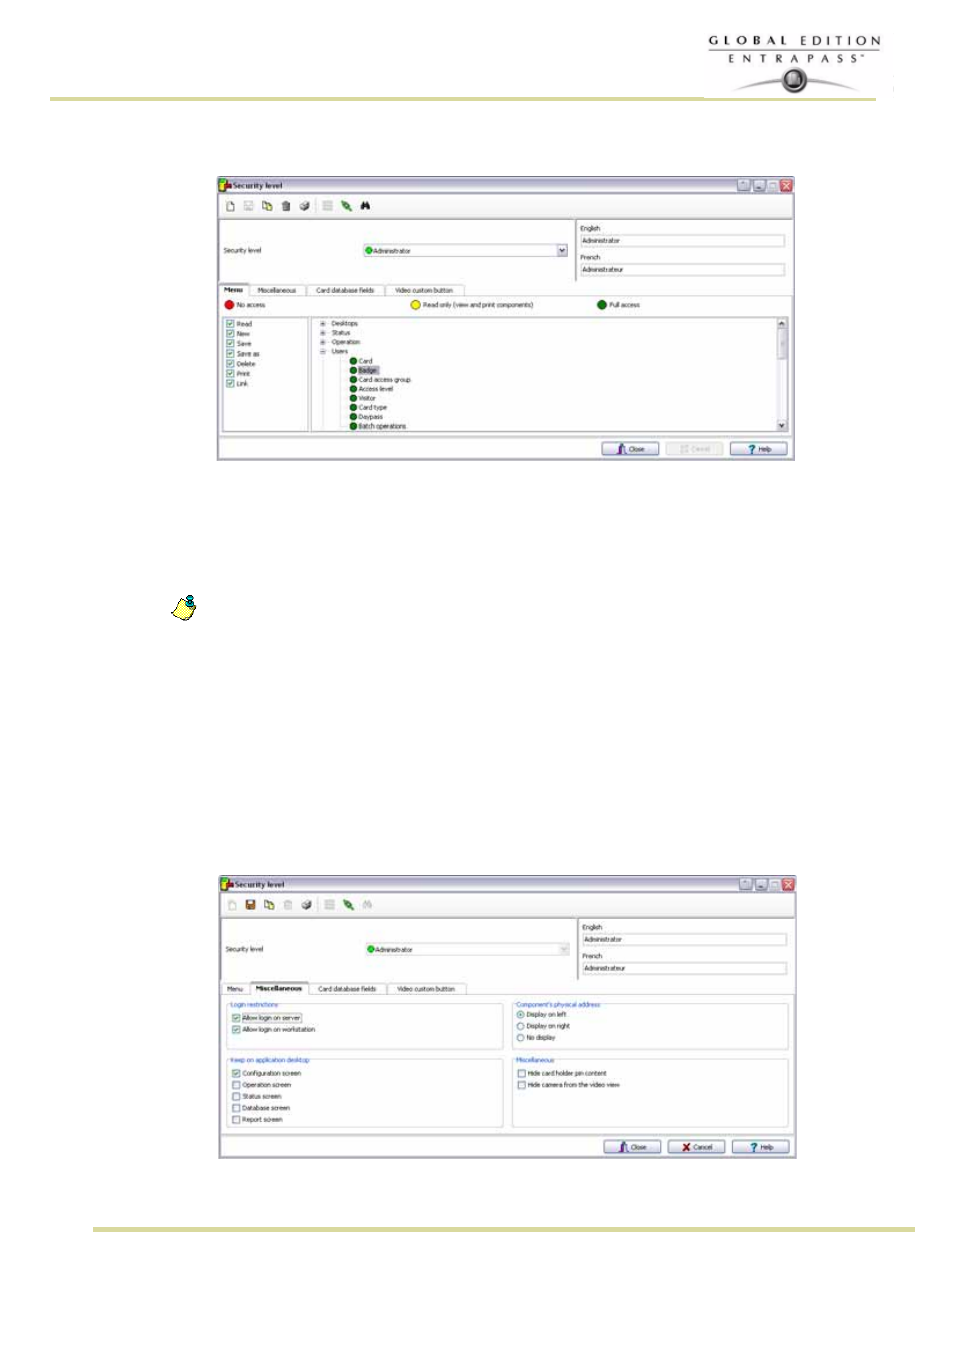Click the binoculars Find icon in the Menu-tab window toolbar
Viewport: 954px width, 1350px height.
(x=365, y=206)
